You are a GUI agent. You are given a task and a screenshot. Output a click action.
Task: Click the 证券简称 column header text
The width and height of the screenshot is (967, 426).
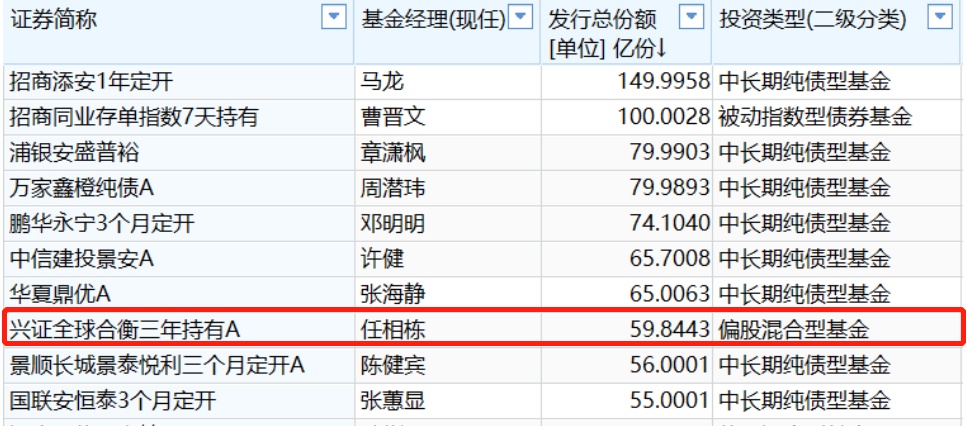click(x=53, y=19)
